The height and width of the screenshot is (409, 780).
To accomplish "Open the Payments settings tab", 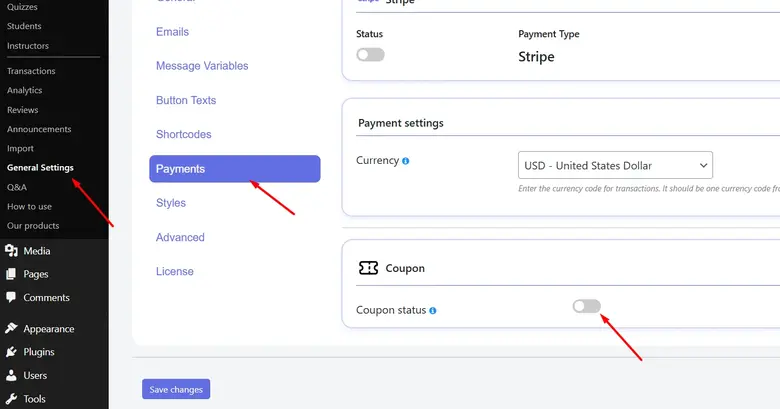I will (x=234, y=169).
